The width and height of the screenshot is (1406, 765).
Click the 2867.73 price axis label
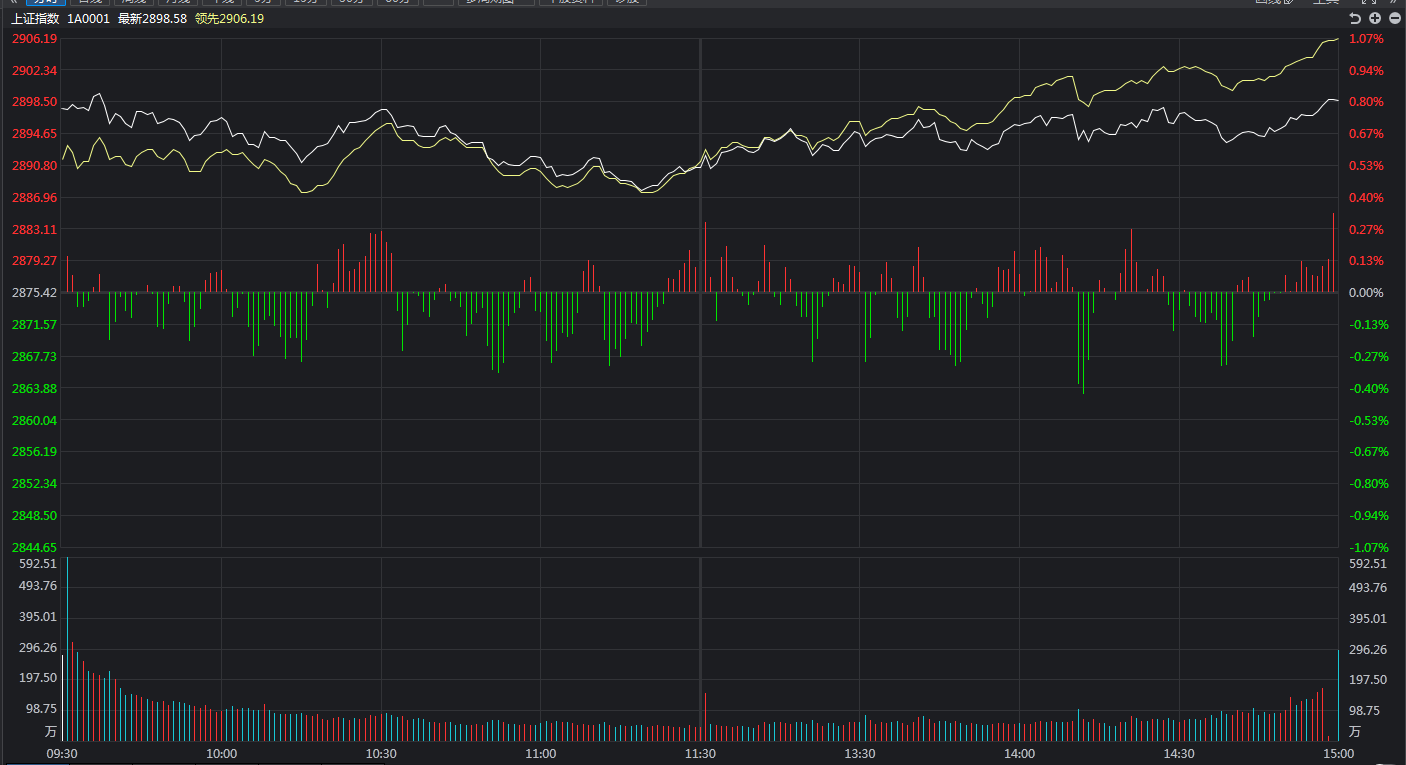coord(34,356)
